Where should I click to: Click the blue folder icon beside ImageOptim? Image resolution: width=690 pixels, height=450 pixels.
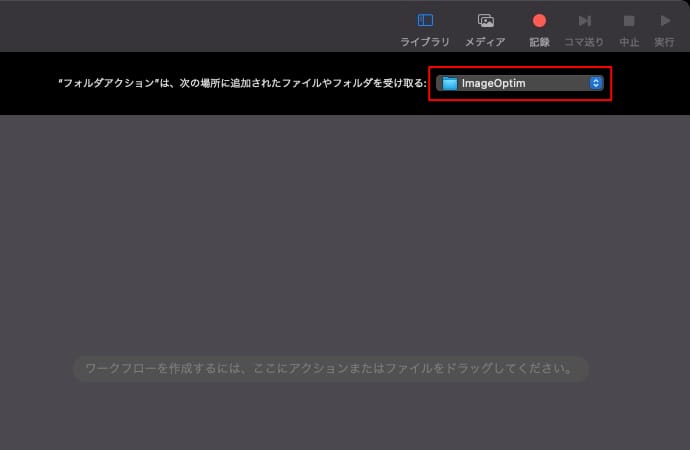pos(450,84)
